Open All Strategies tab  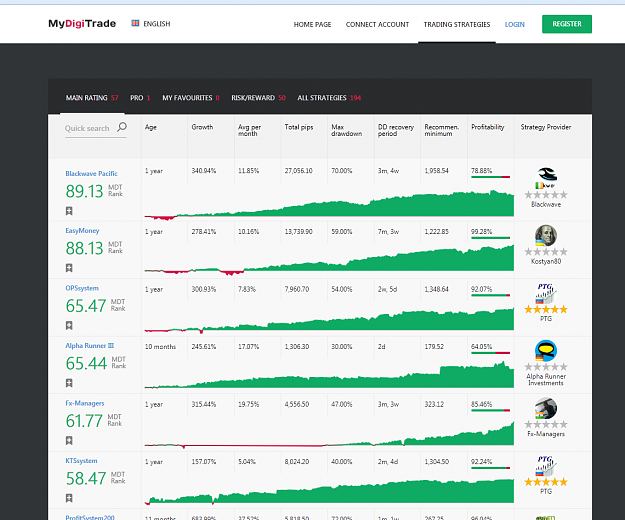pyautogui.click(x=329, y=98)
